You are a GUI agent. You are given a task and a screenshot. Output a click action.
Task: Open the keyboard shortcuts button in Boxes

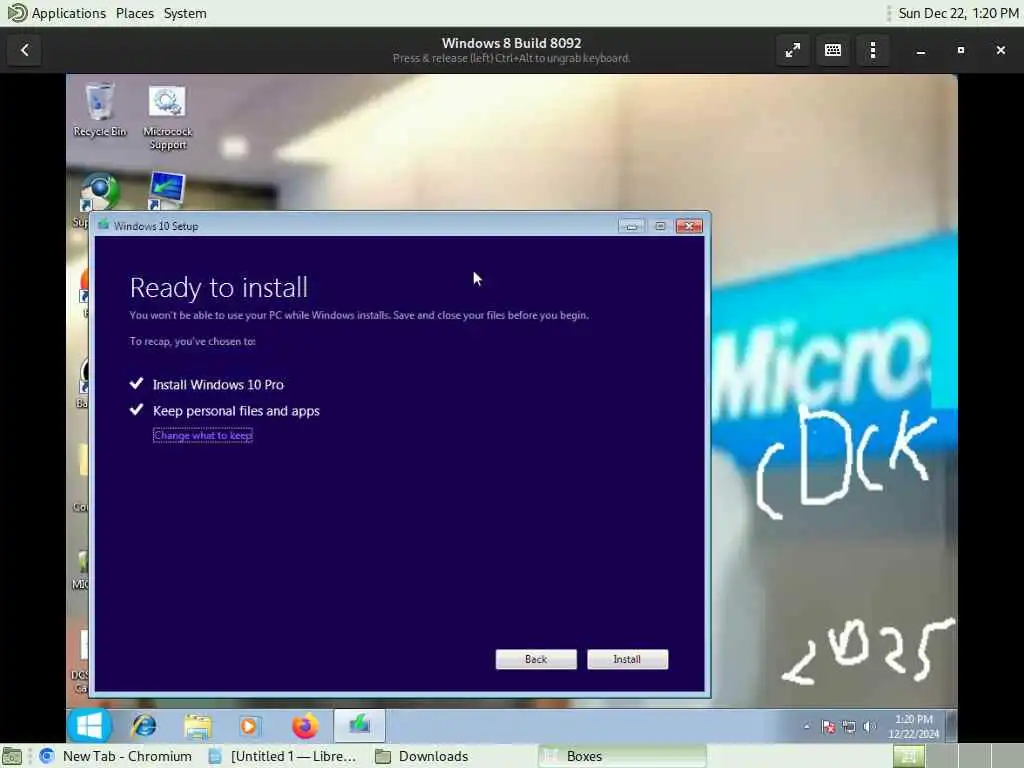pyautogui.click(x=833, y=50)
